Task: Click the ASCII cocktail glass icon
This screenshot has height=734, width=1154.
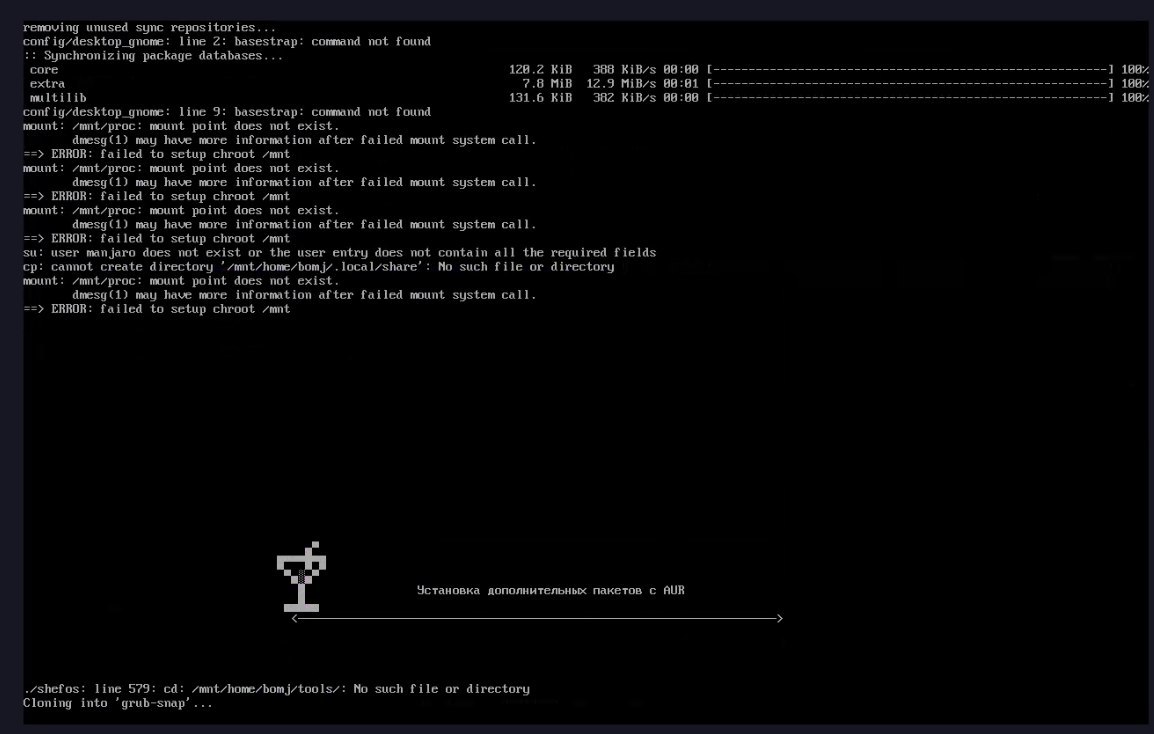Action: (x=301, y=577)
